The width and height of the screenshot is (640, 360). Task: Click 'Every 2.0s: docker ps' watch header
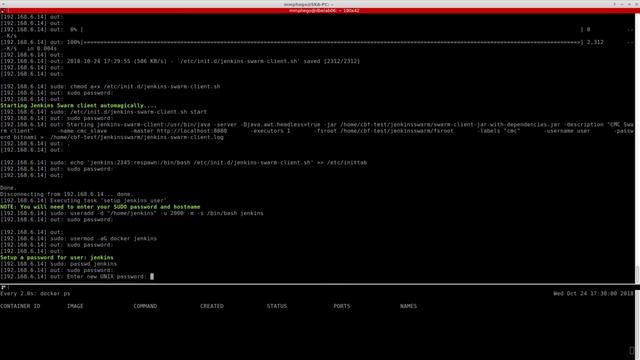[35, 293]
